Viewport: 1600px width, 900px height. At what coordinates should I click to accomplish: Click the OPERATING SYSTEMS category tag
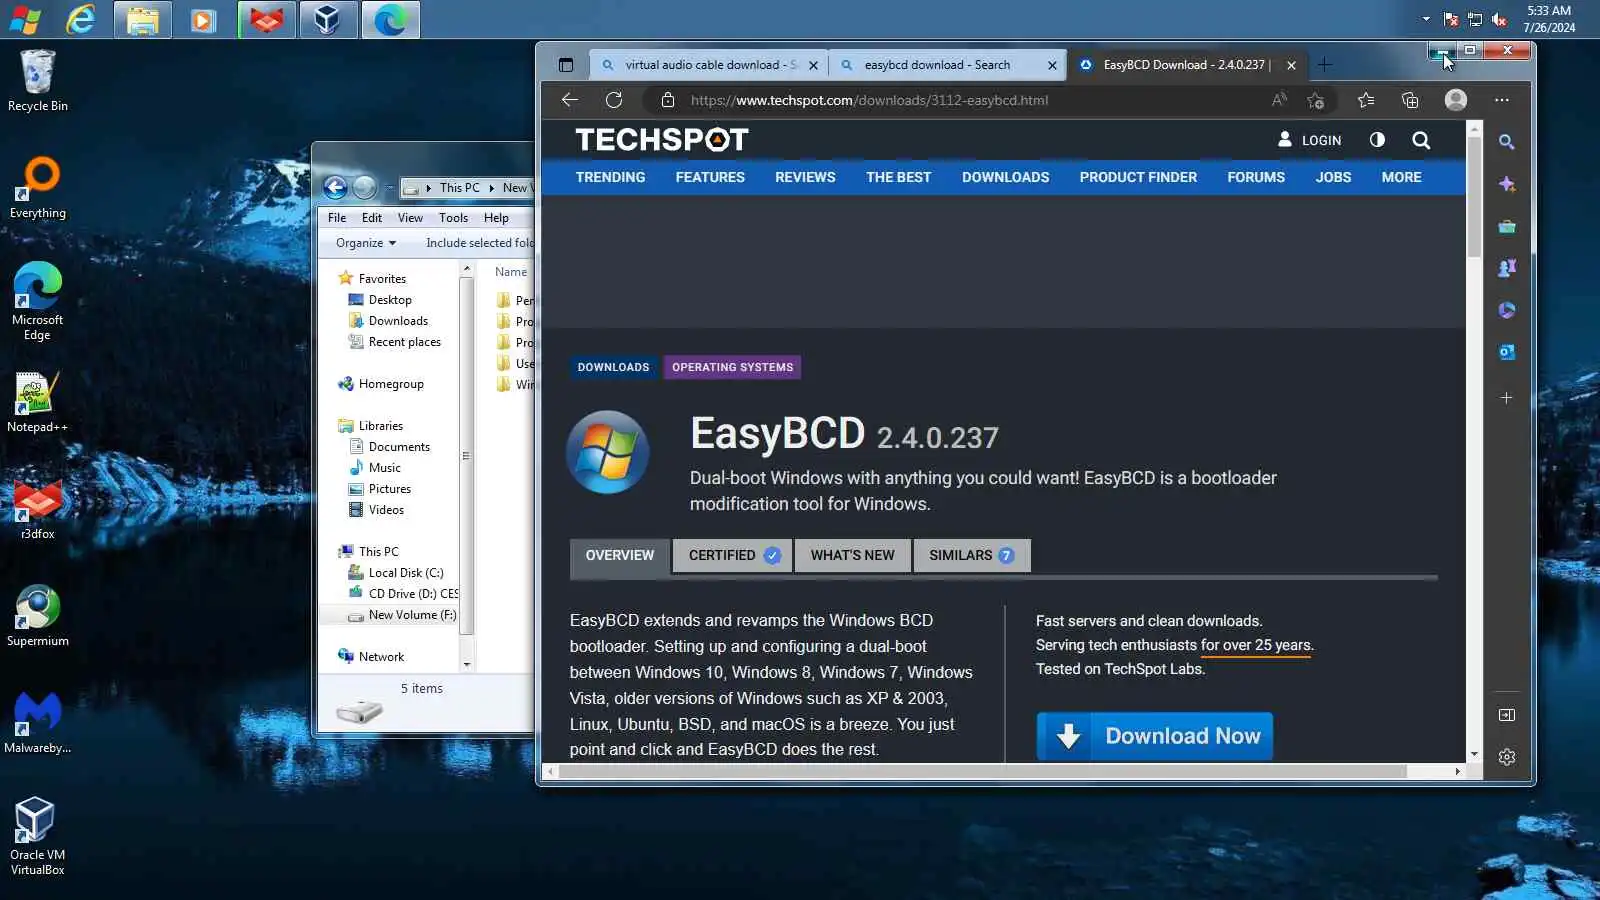coord(733,367)
